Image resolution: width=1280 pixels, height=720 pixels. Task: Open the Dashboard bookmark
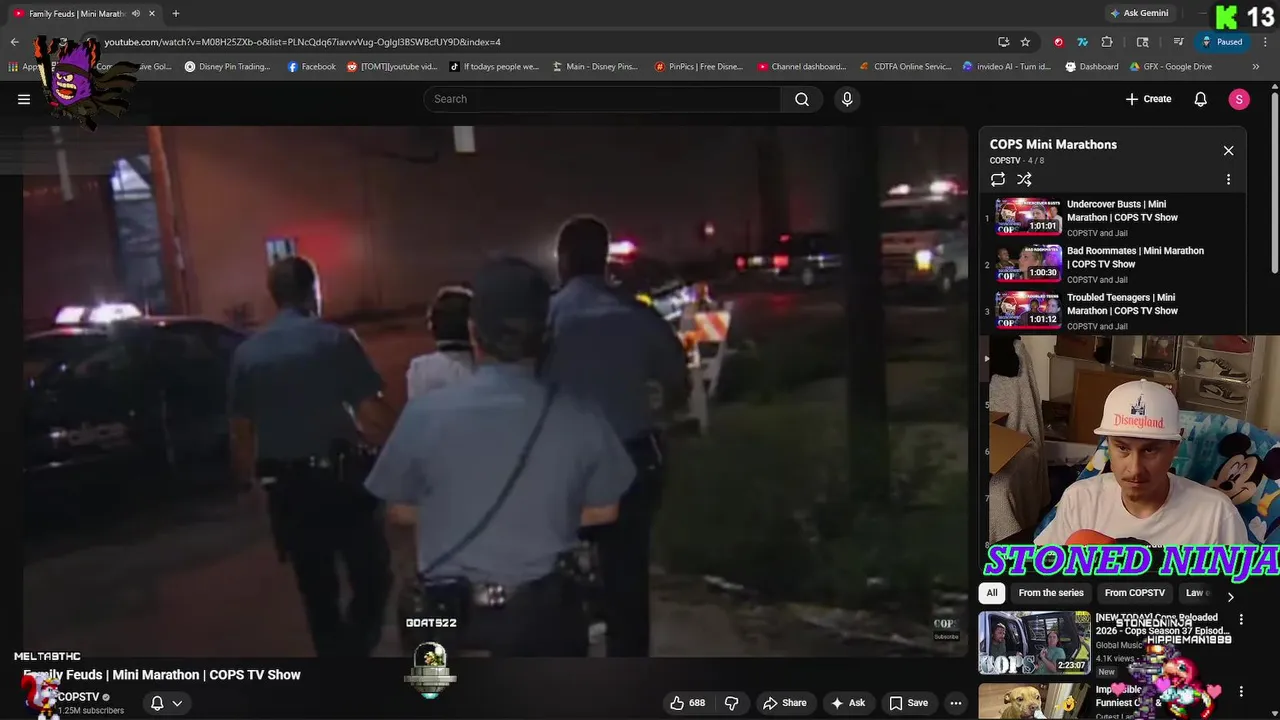point(1092,67)
